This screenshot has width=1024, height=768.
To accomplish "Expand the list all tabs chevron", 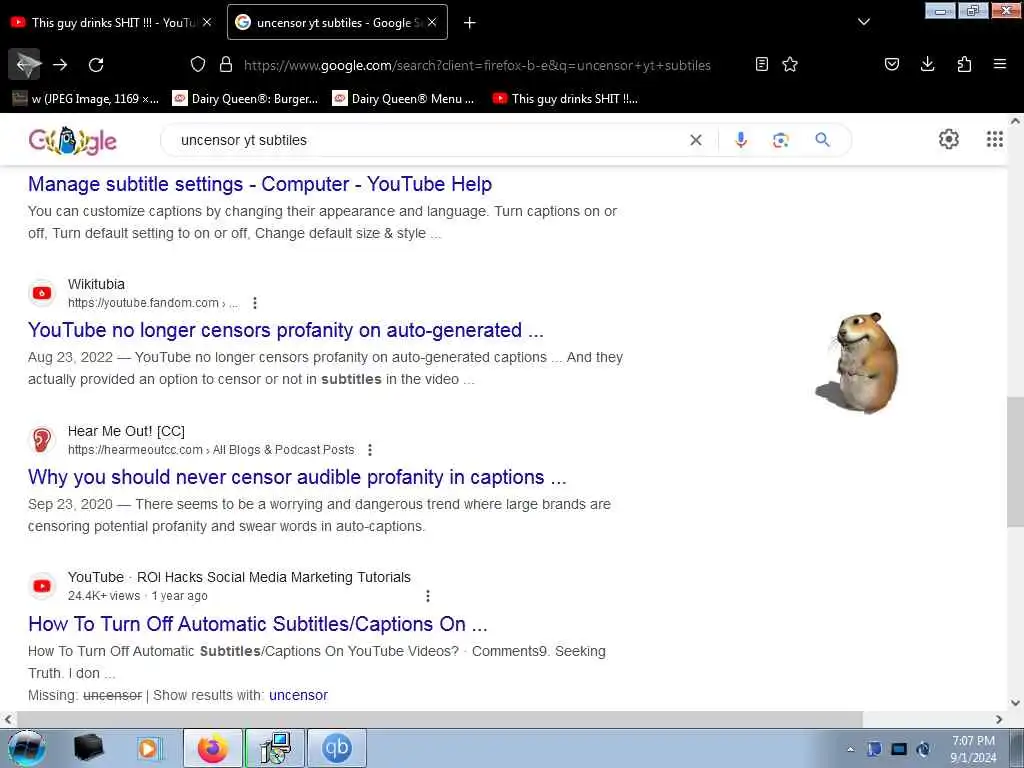I will click(863, 22).
